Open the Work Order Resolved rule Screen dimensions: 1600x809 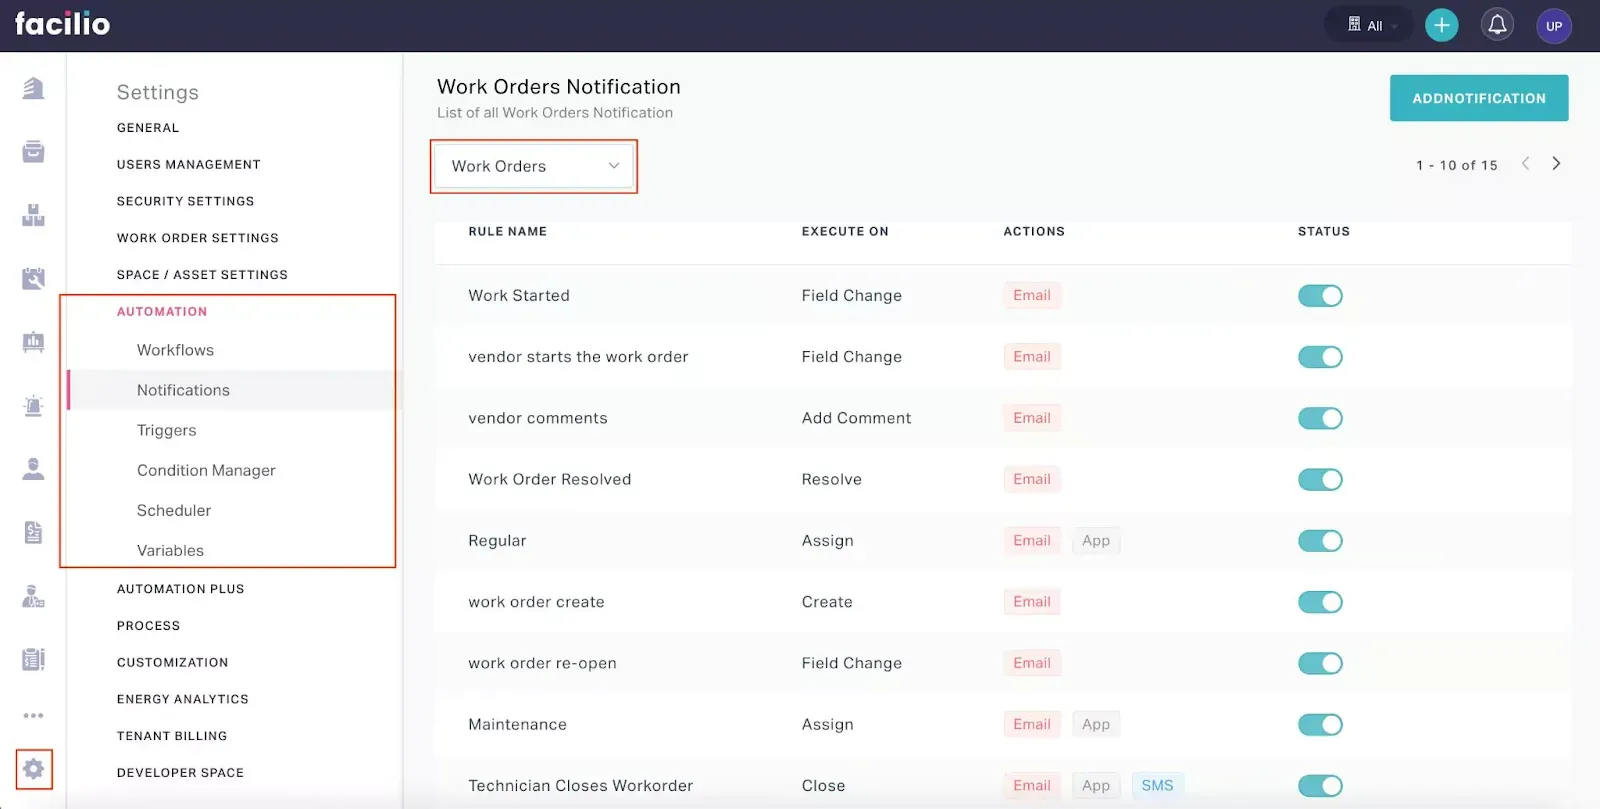[x=549, y=480]
